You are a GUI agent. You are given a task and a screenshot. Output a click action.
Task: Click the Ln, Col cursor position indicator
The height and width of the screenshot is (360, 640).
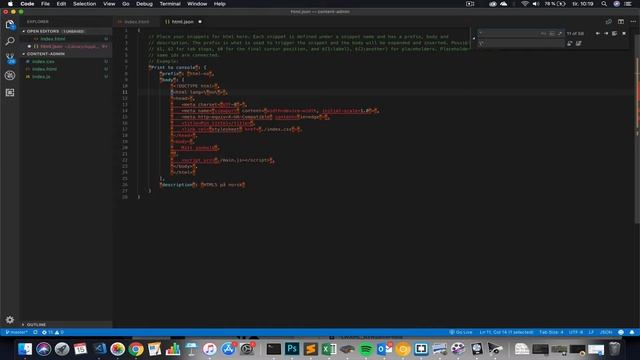click(507, 332)
